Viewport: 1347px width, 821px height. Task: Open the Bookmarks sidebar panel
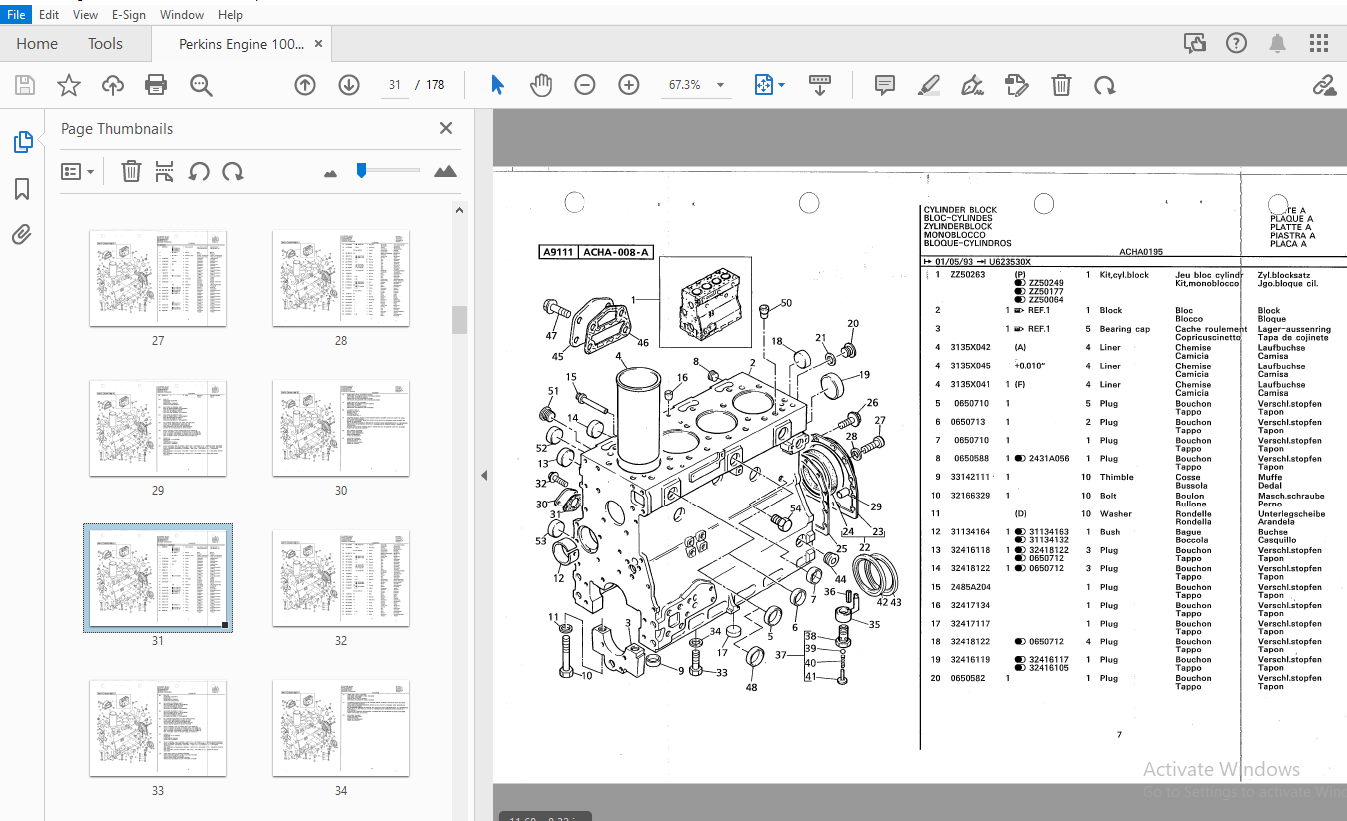click(x=22, y=189)
